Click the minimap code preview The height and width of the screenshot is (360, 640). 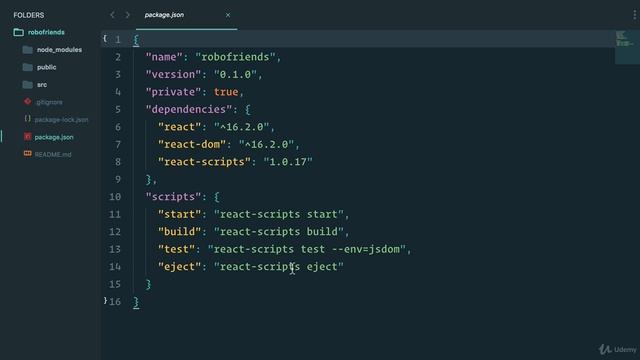coord(627,47)
